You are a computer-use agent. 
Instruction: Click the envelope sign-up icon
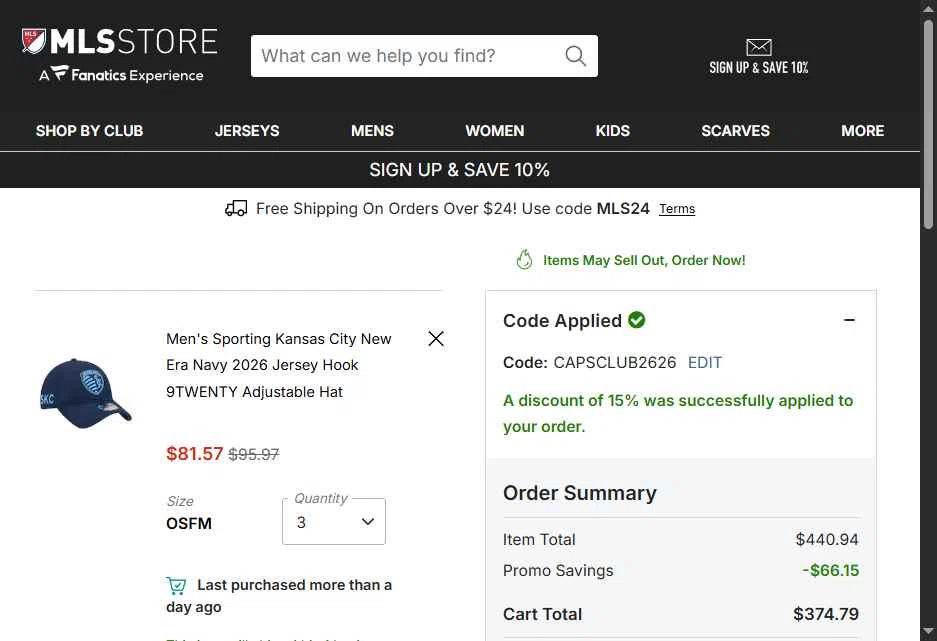759,47
